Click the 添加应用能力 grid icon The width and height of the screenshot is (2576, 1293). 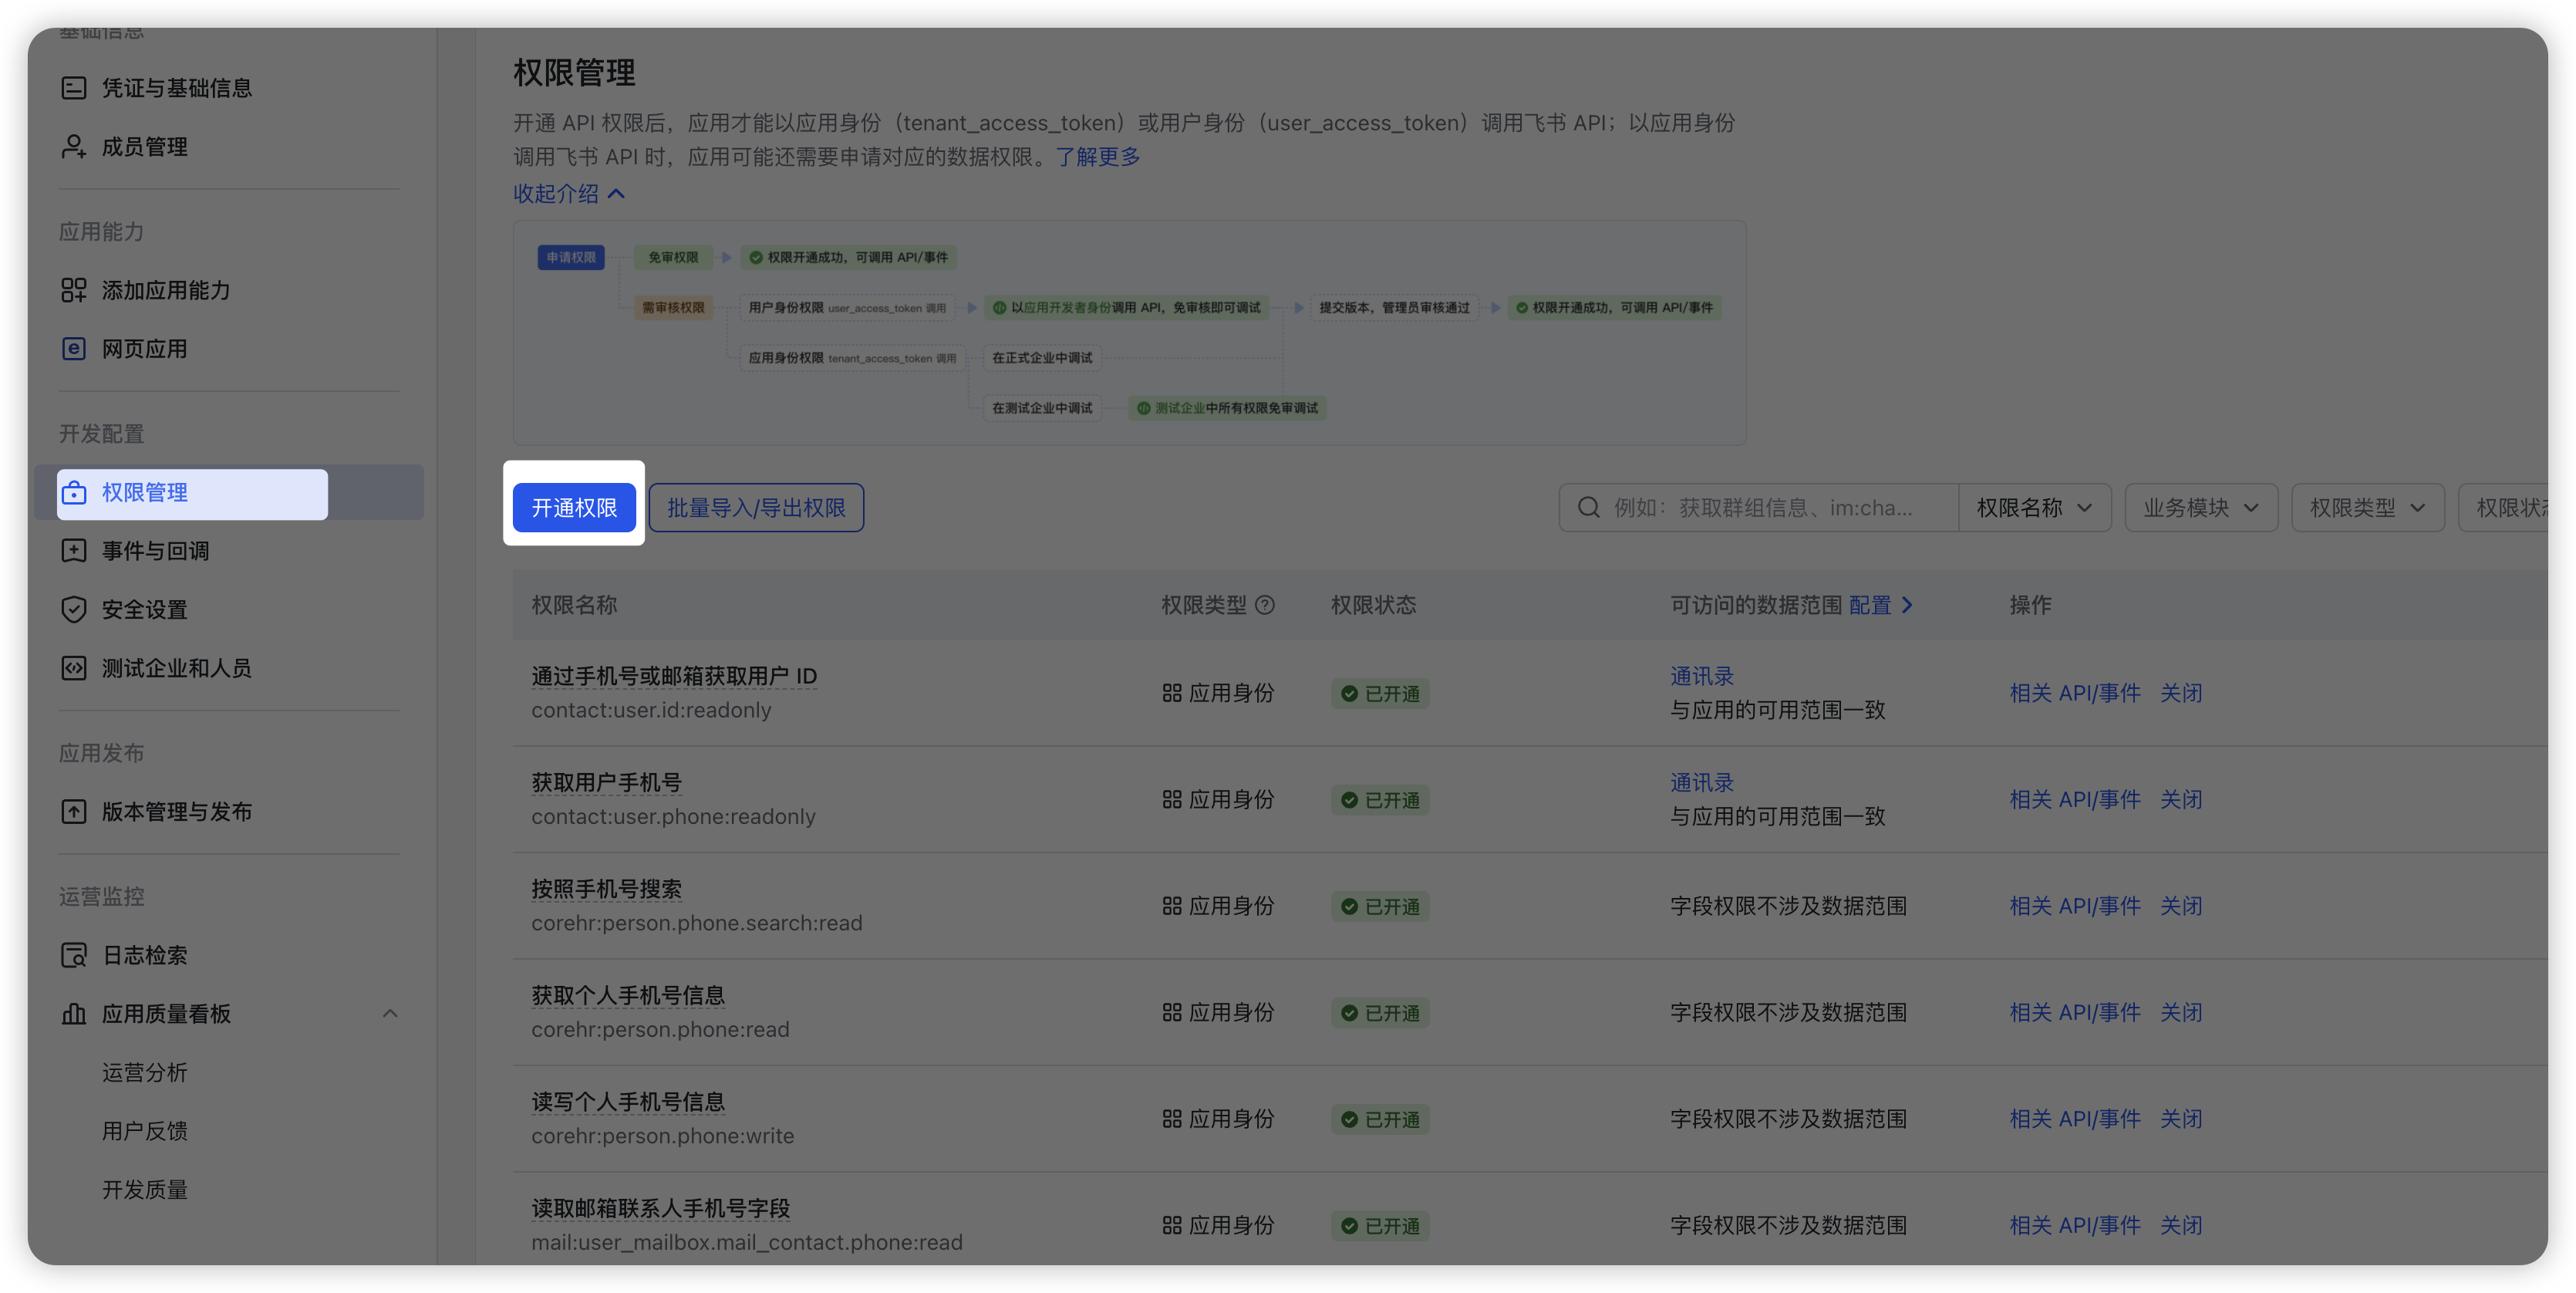(73, 290)
